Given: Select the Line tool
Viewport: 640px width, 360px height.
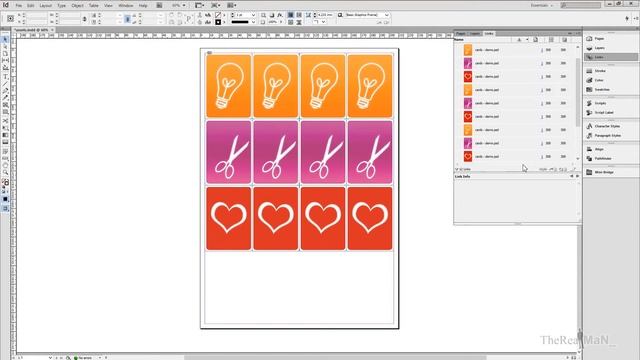Looking at the screenshot, I should (x=5, y=84).
